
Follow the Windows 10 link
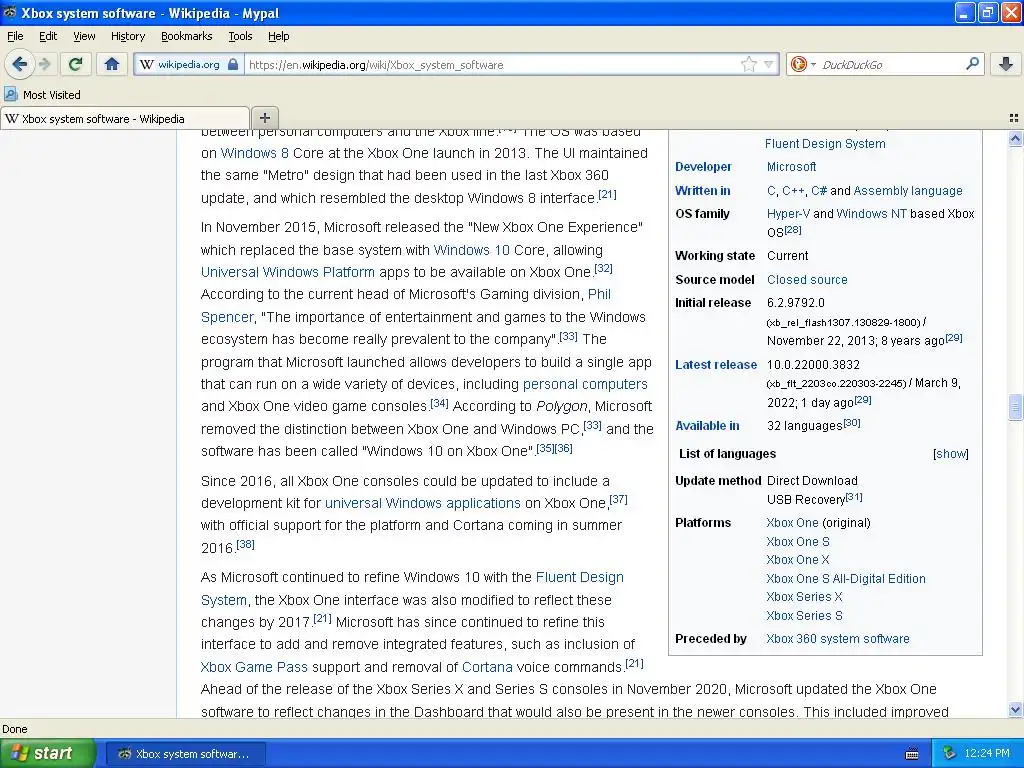(472, 250)
